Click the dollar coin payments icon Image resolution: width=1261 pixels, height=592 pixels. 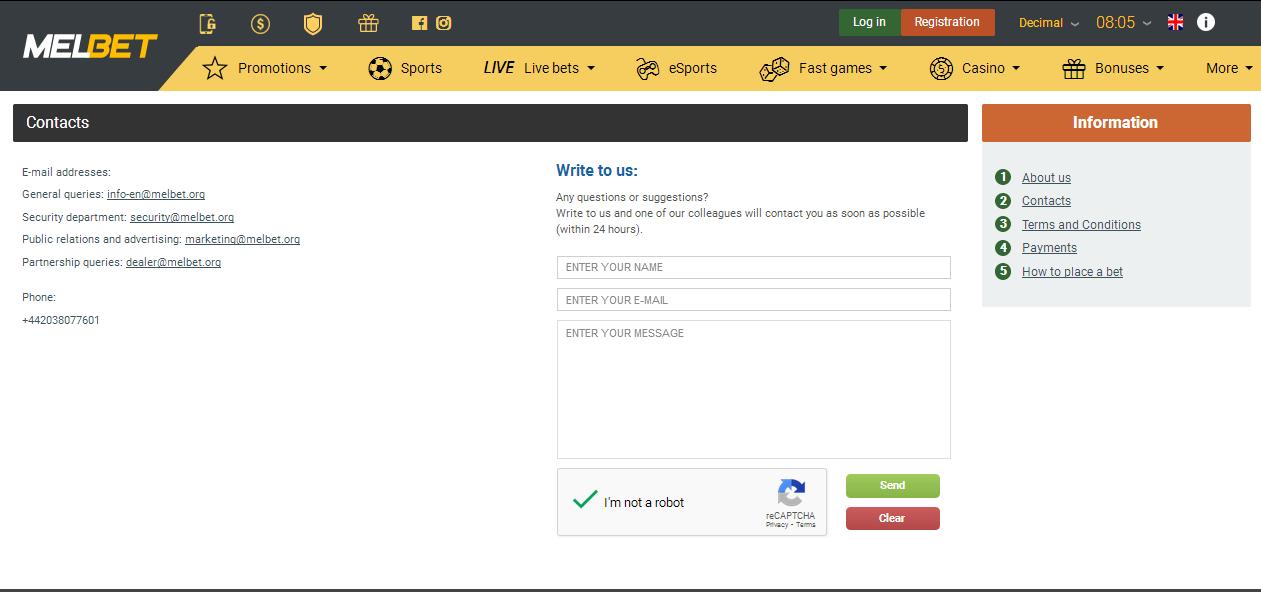click(260, 23)
